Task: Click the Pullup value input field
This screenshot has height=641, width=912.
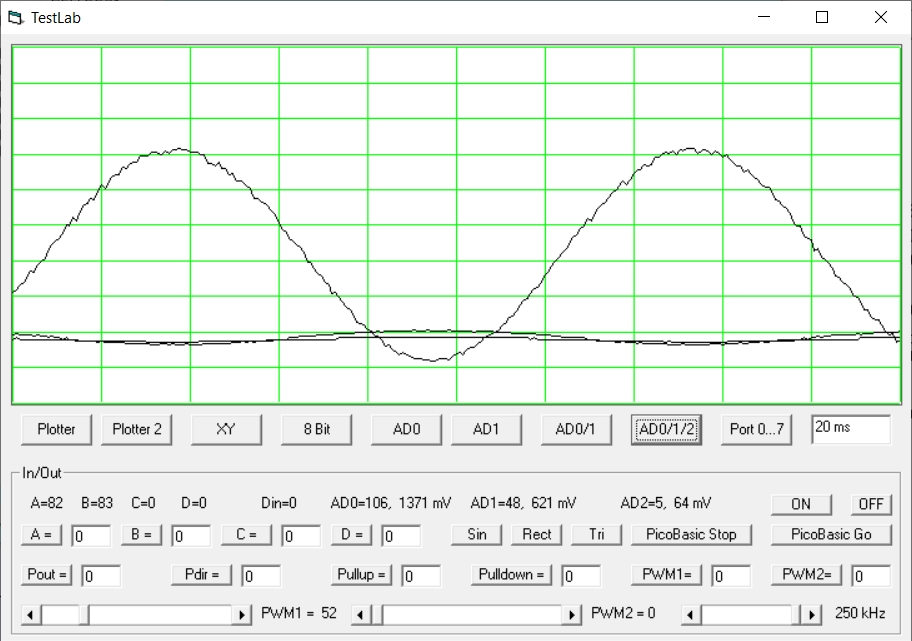Action: tap(421, 576)
